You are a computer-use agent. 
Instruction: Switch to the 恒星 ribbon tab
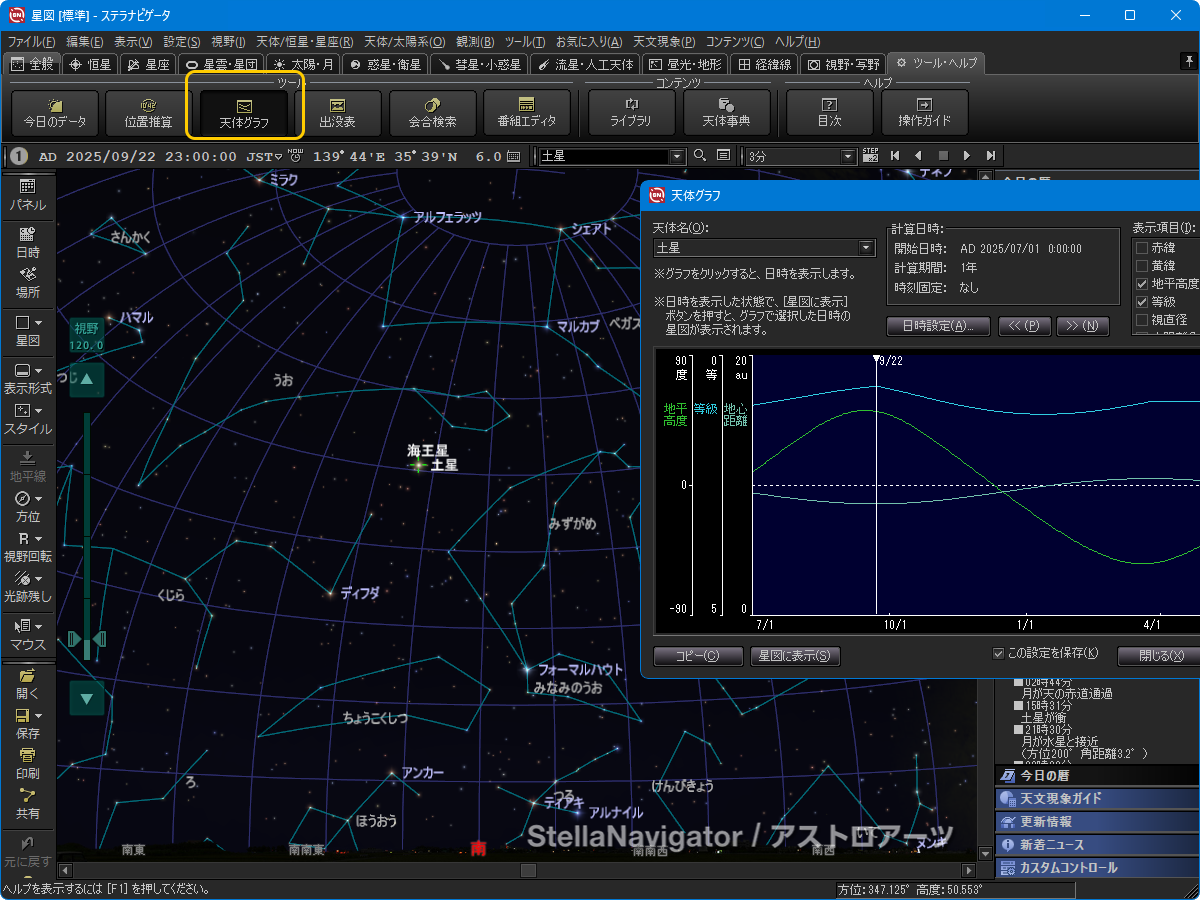tap(90, 64)
